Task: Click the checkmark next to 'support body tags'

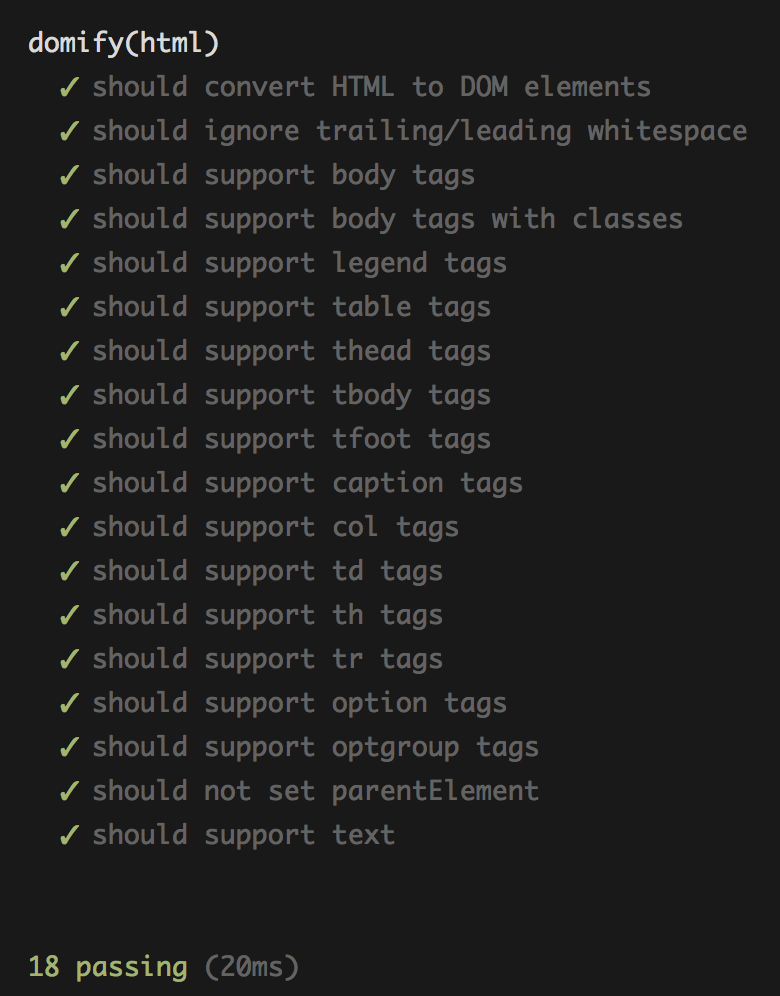Action: coord(69,175)
